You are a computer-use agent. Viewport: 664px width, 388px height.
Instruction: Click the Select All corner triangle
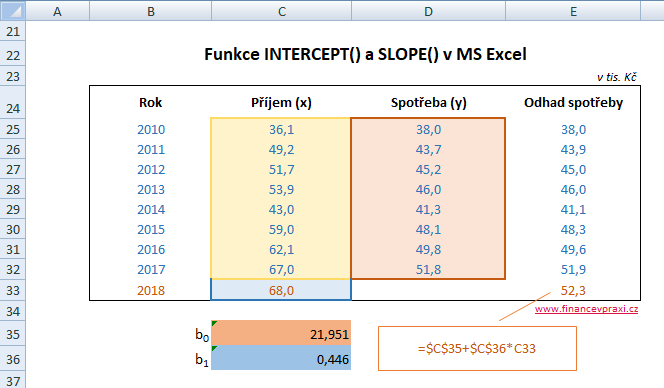tap(13, 11)
